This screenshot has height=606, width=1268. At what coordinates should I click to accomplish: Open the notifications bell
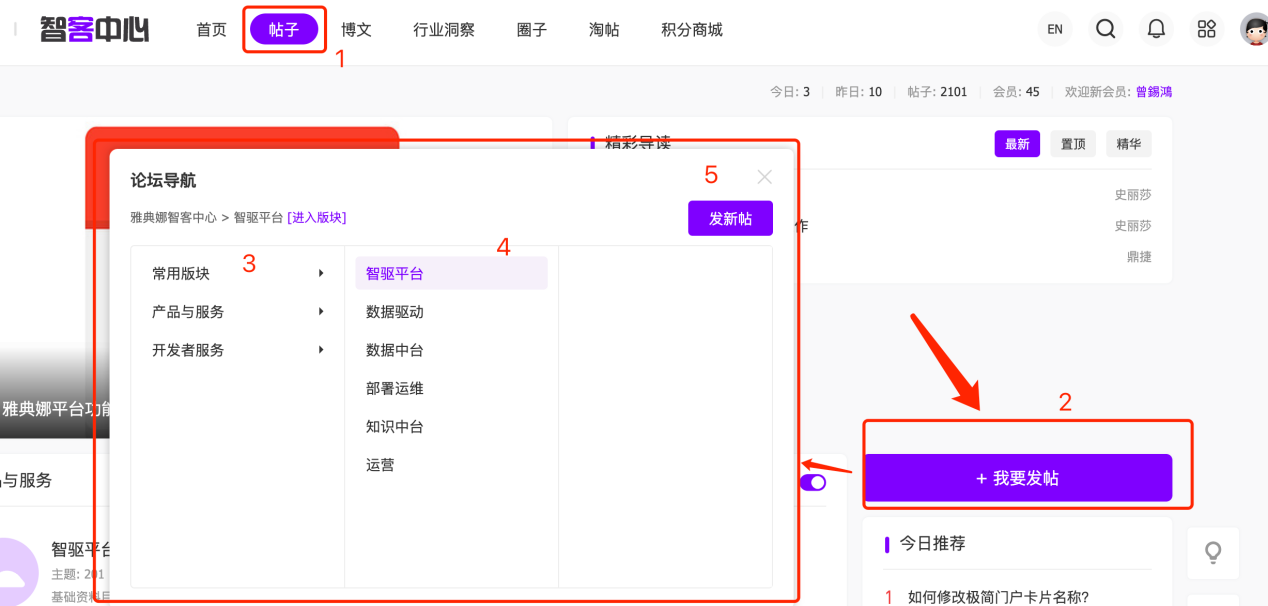pos(1156,29)
